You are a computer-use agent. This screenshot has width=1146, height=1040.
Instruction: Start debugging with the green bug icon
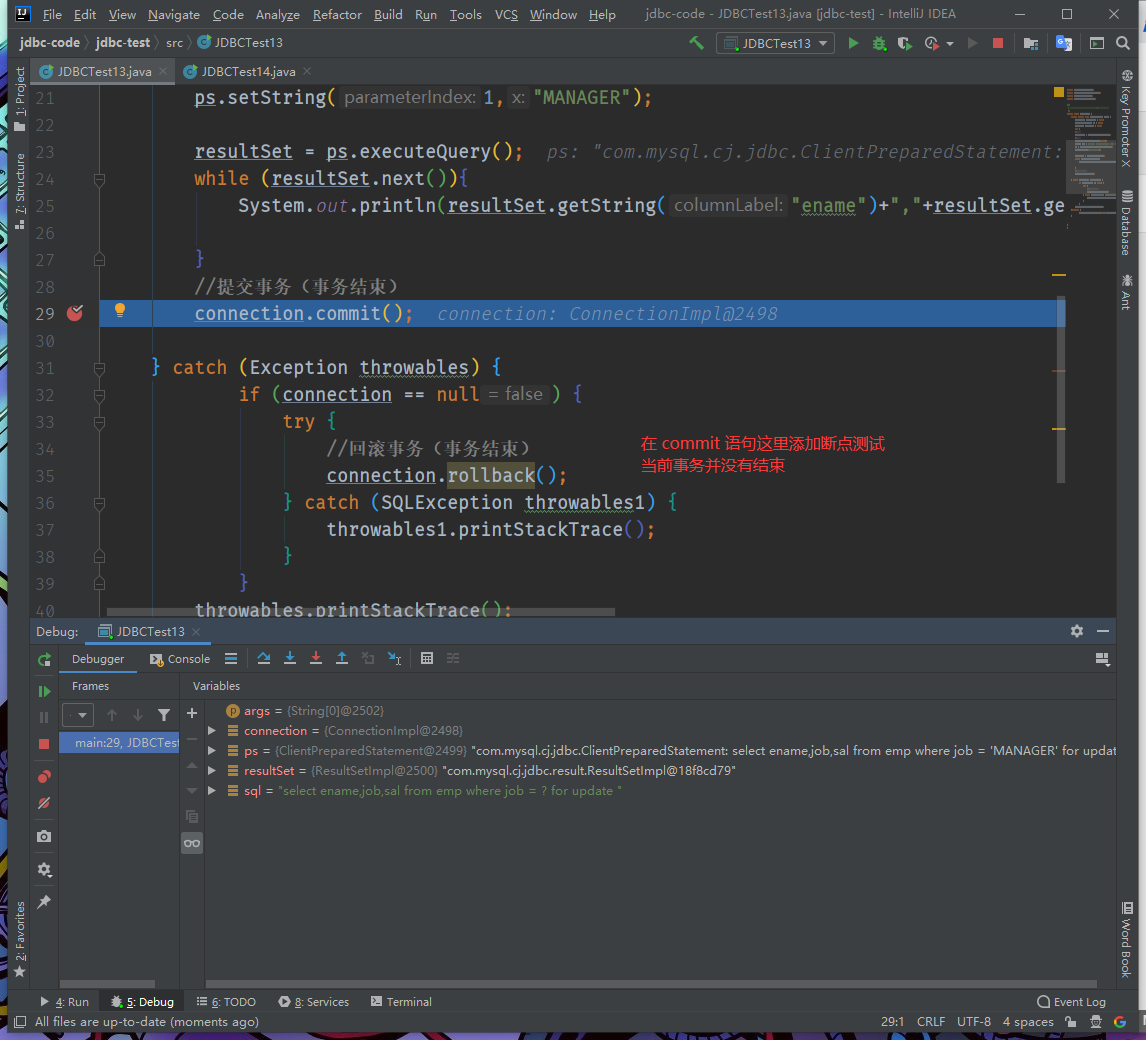click(x=879, y=44)
